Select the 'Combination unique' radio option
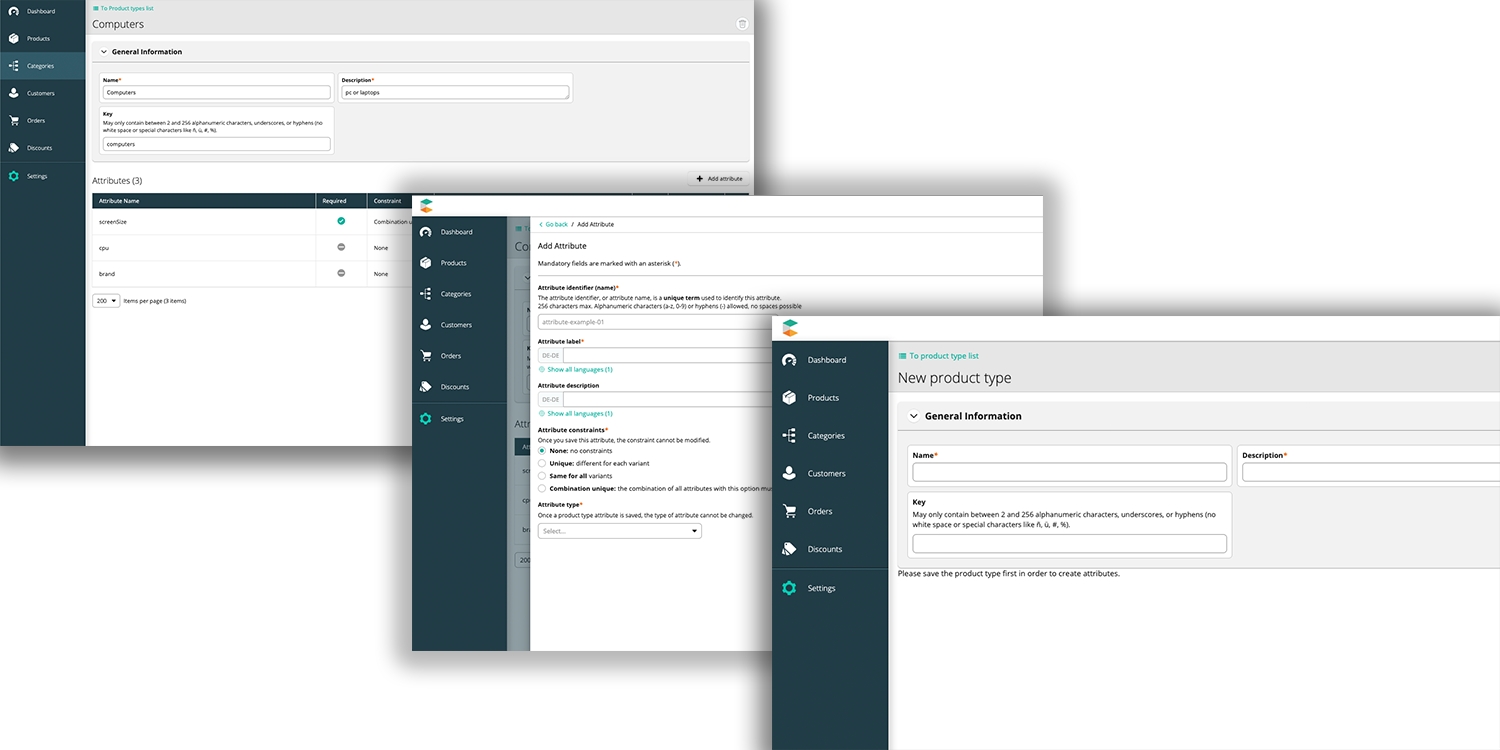This screenshot has height=750, width=1500. [x=542, y=489]
